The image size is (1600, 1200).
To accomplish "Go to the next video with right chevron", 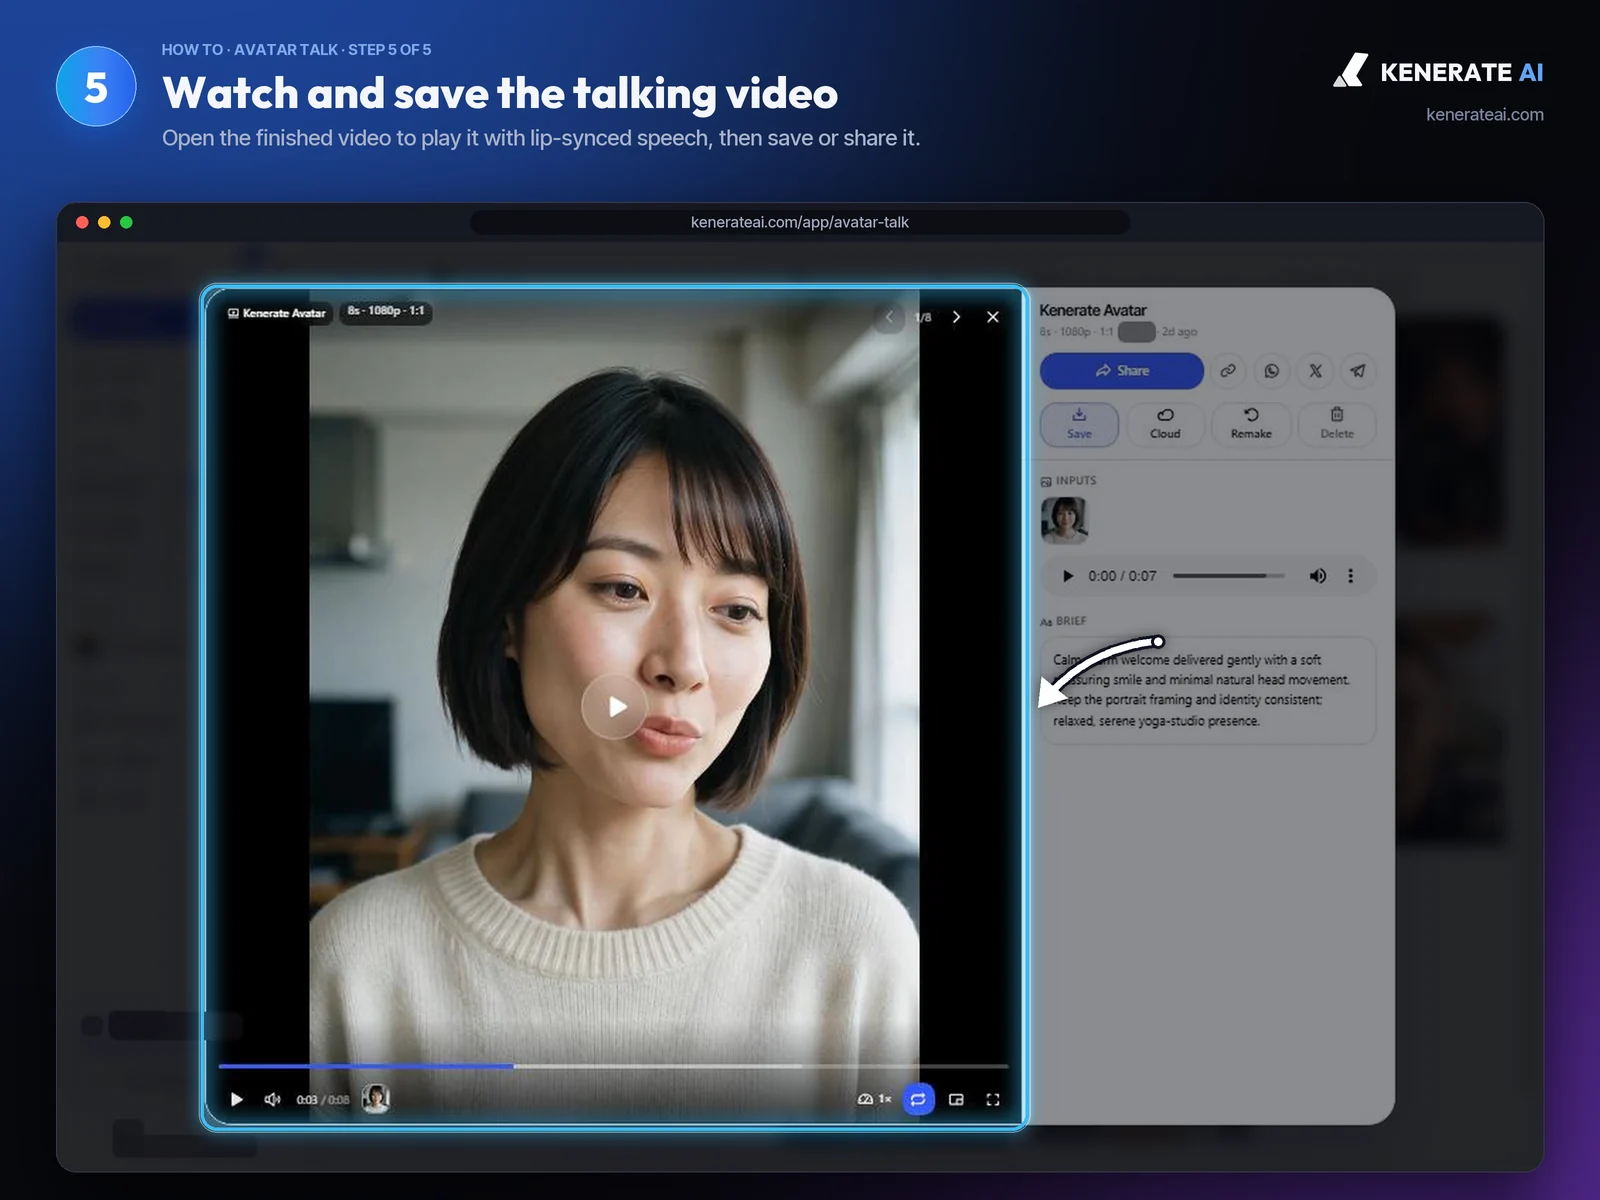I will point(957,317).
